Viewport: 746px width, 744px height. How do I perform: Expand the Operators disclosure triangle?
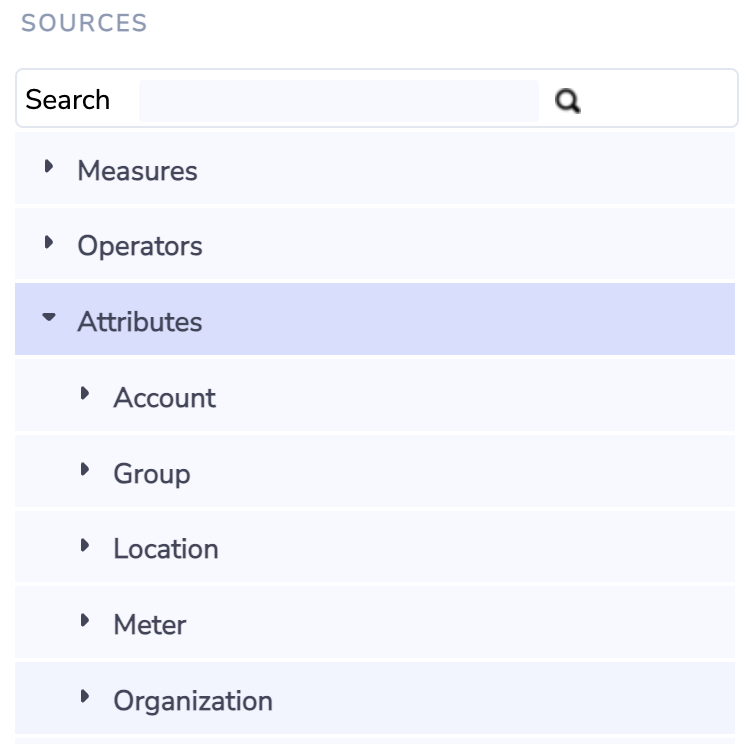pos(49,242)
